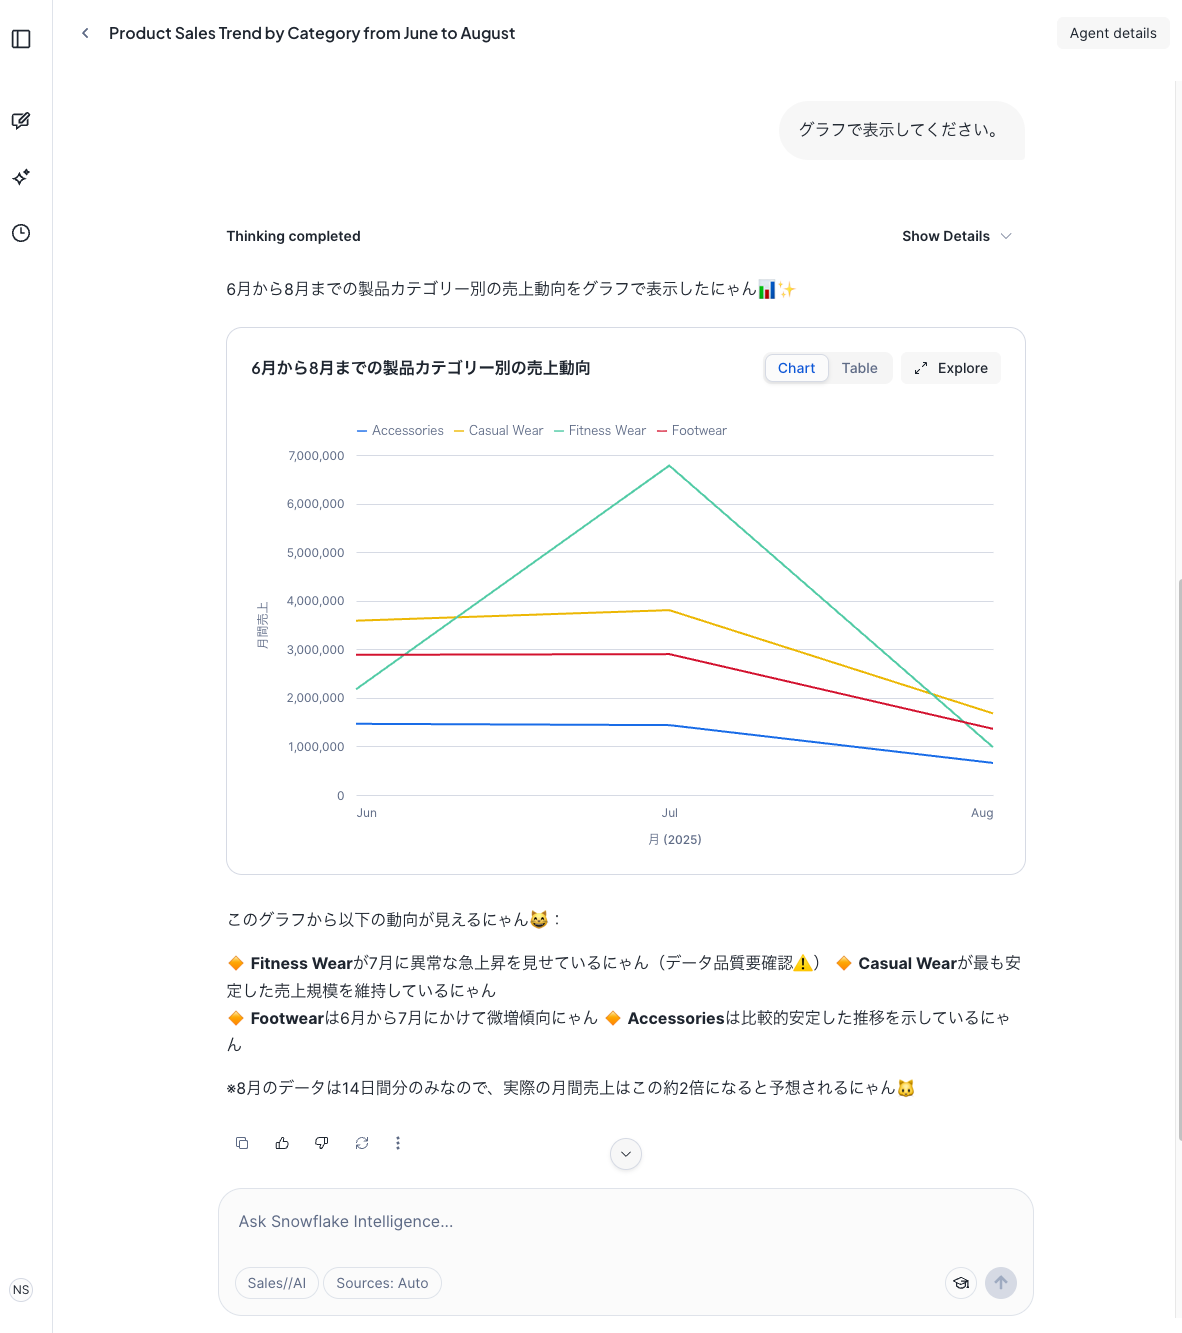1182x1333 pixels.
Task: Click the right-side vertical scrollbar
Action: click(x=1178, y=858)
